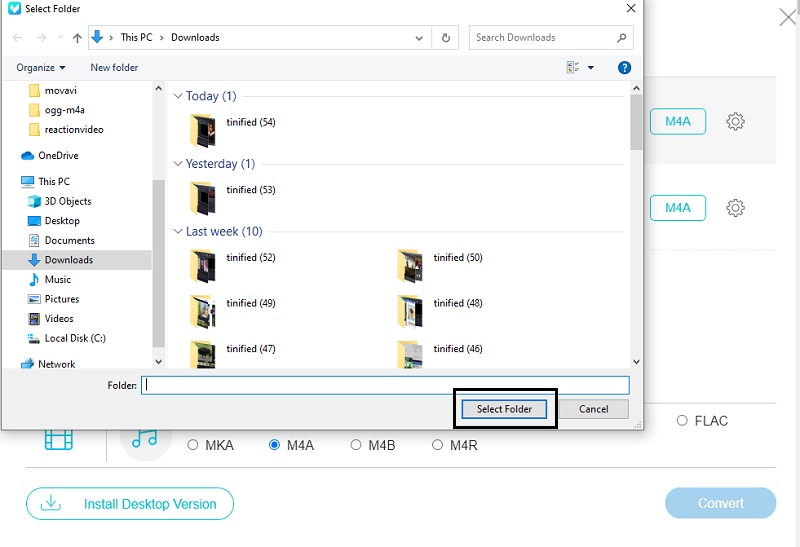
Task: Select the MKA format radio button
Action: pos(193,445)
